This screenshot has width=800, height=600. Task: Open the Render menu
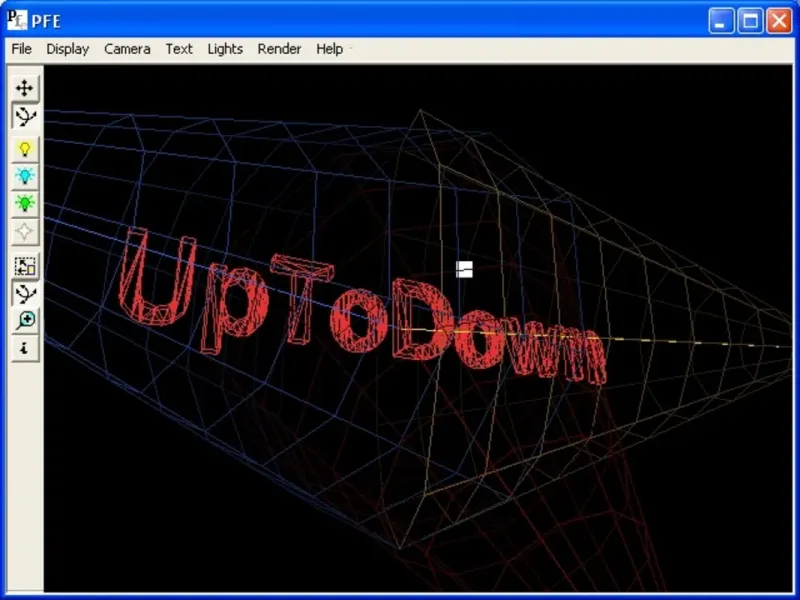pos(280,49)
